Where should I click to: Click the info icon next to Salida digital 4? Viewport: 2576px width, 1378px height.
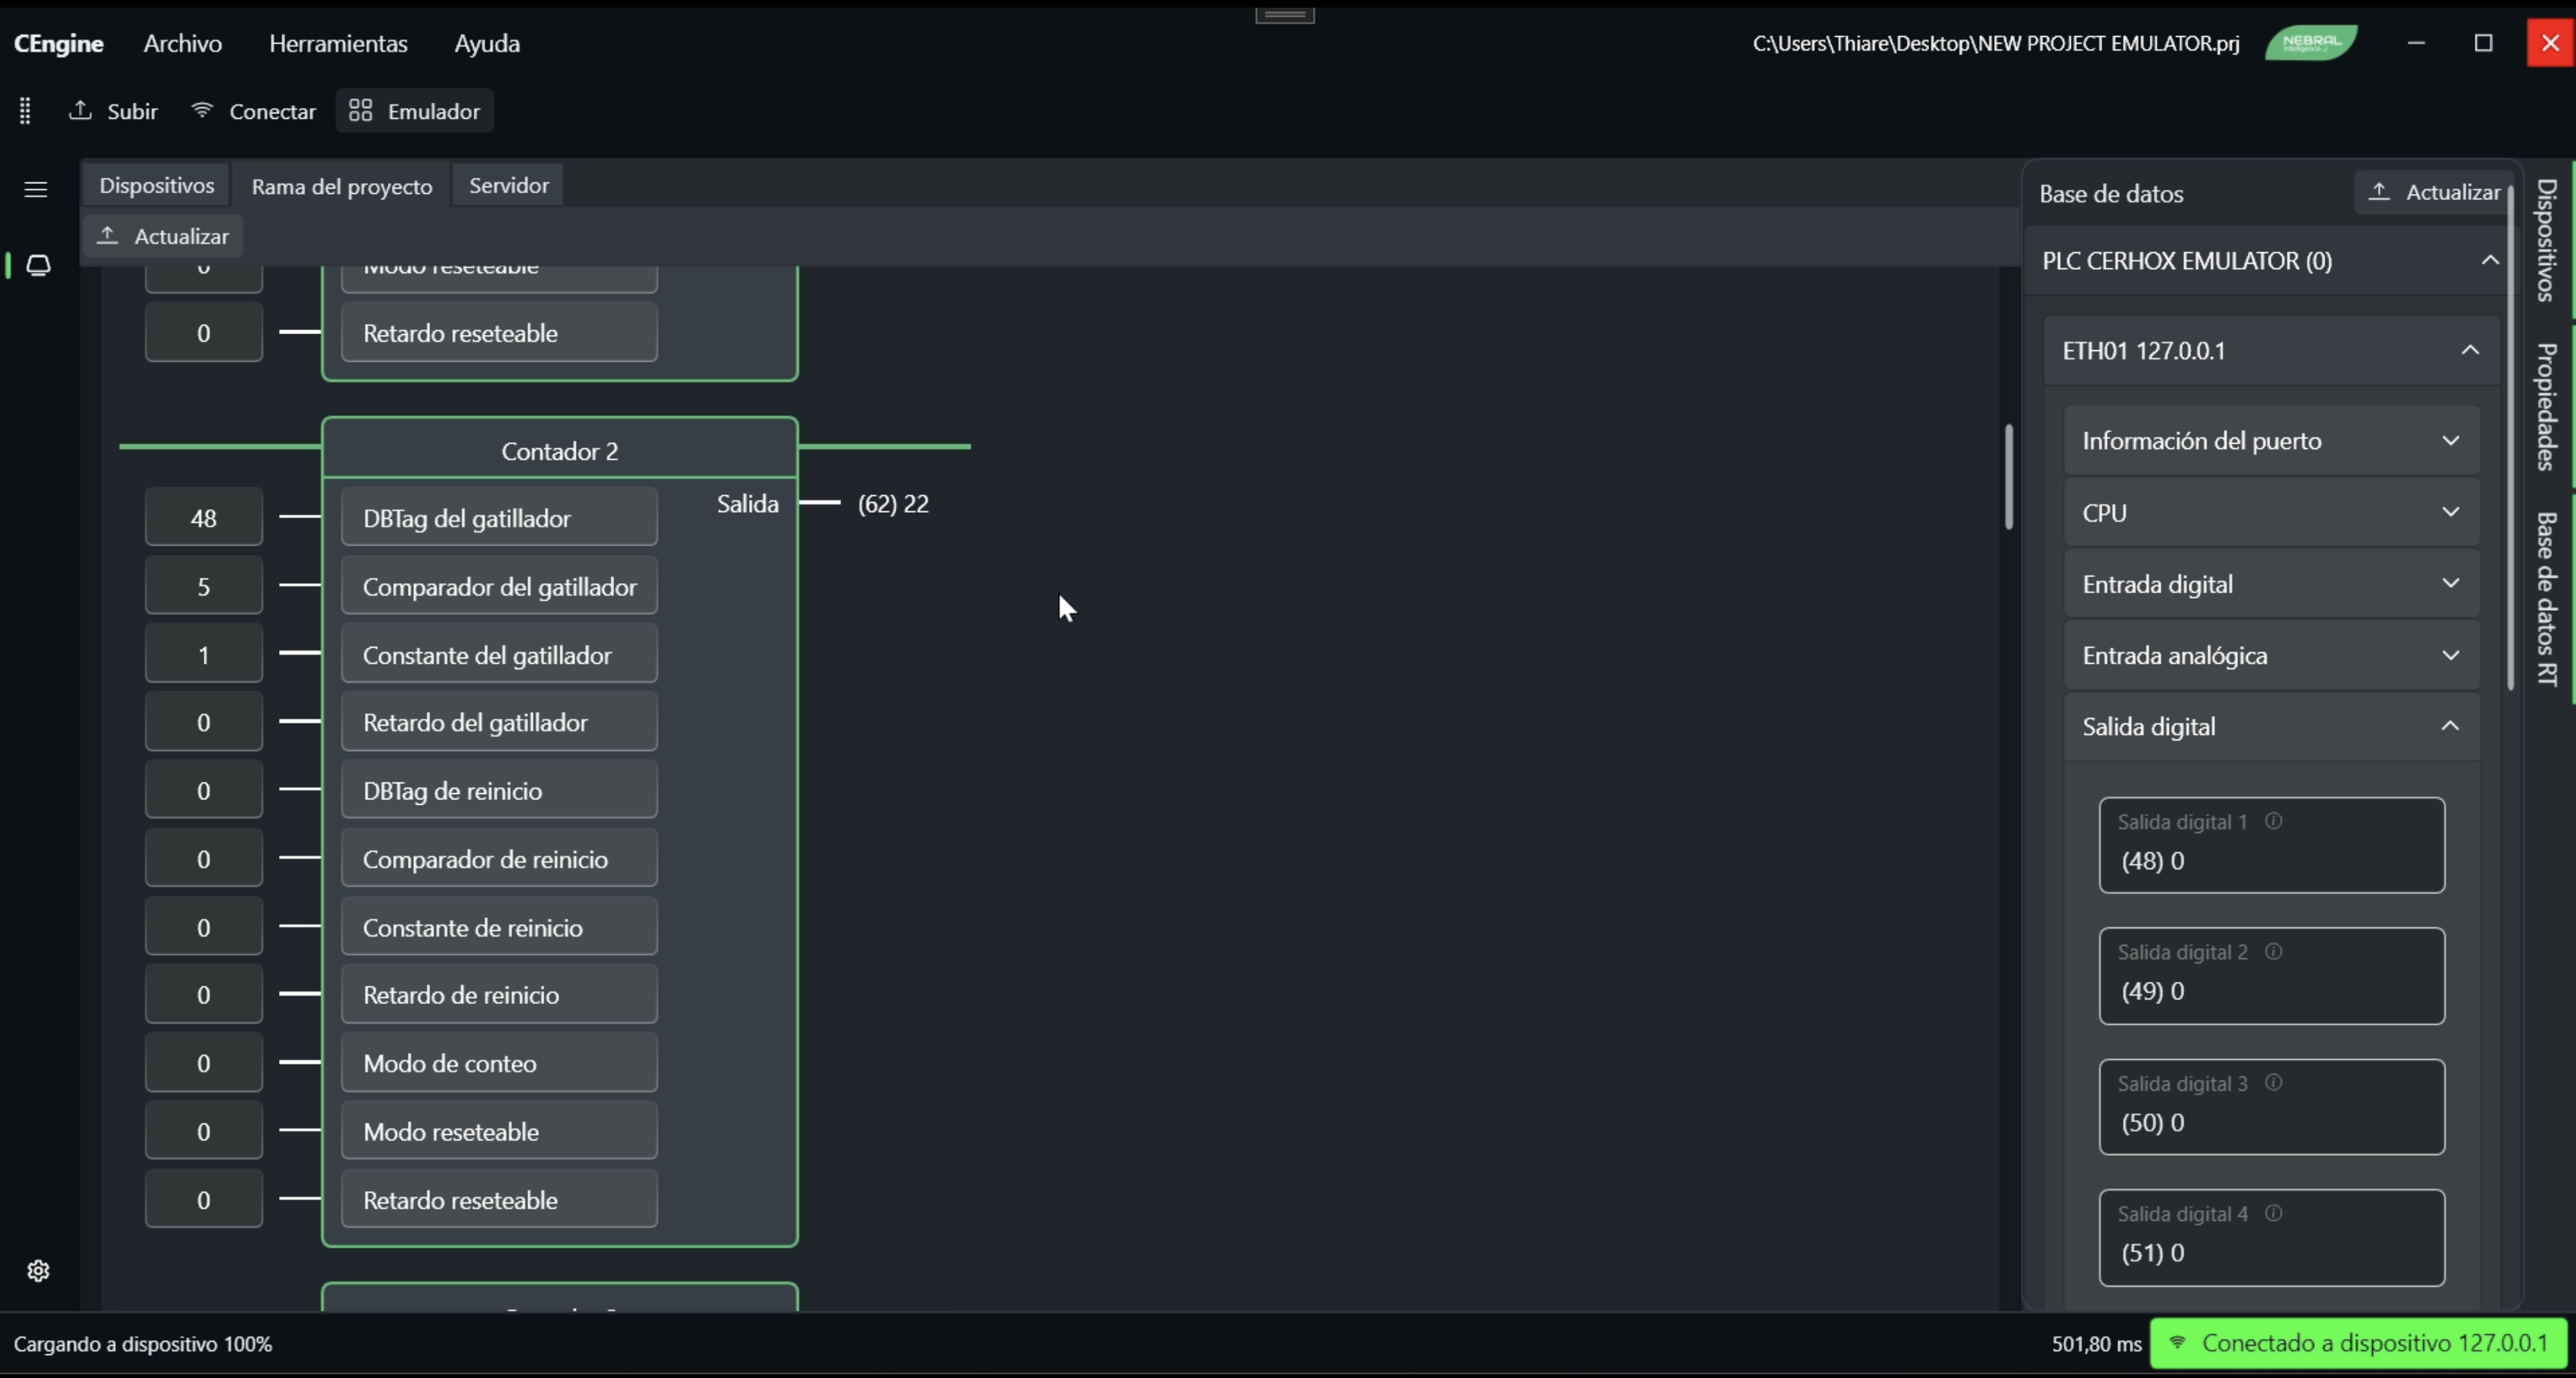(x=2273, y=1213)
